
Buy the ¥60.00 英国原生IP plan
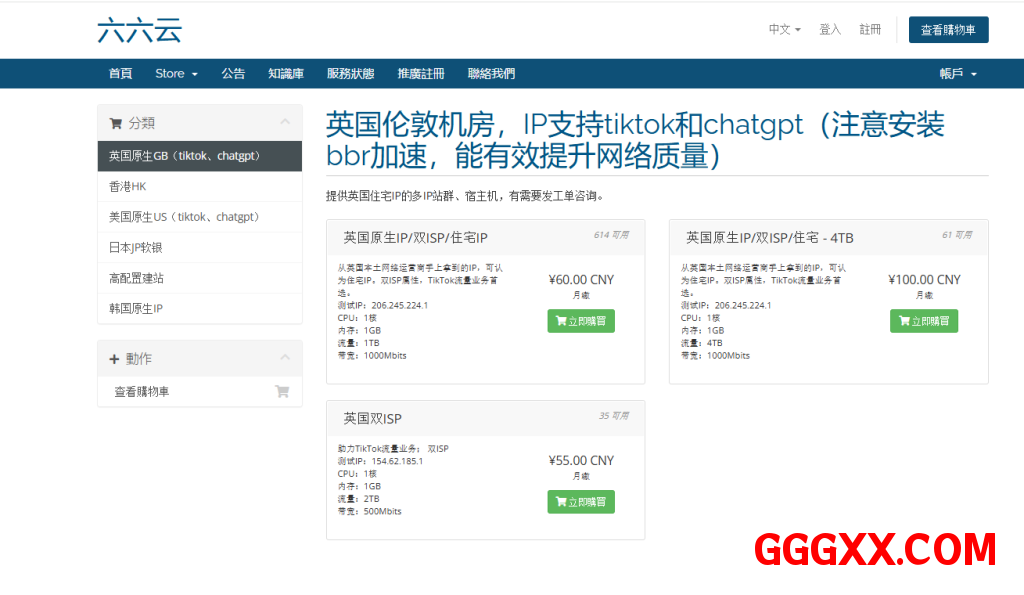(581, 321)
